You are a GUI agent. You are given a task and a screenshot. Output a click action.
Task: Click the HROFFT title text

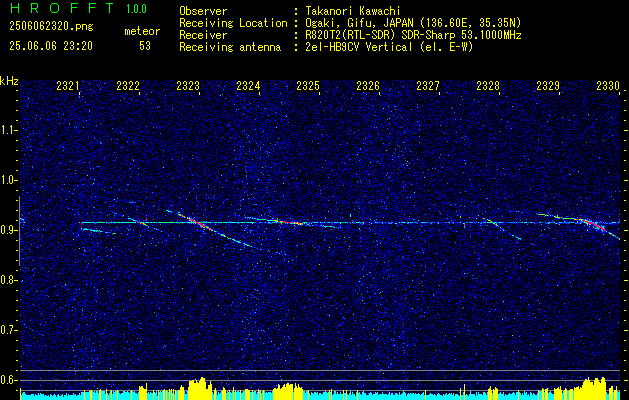point(62,8)
